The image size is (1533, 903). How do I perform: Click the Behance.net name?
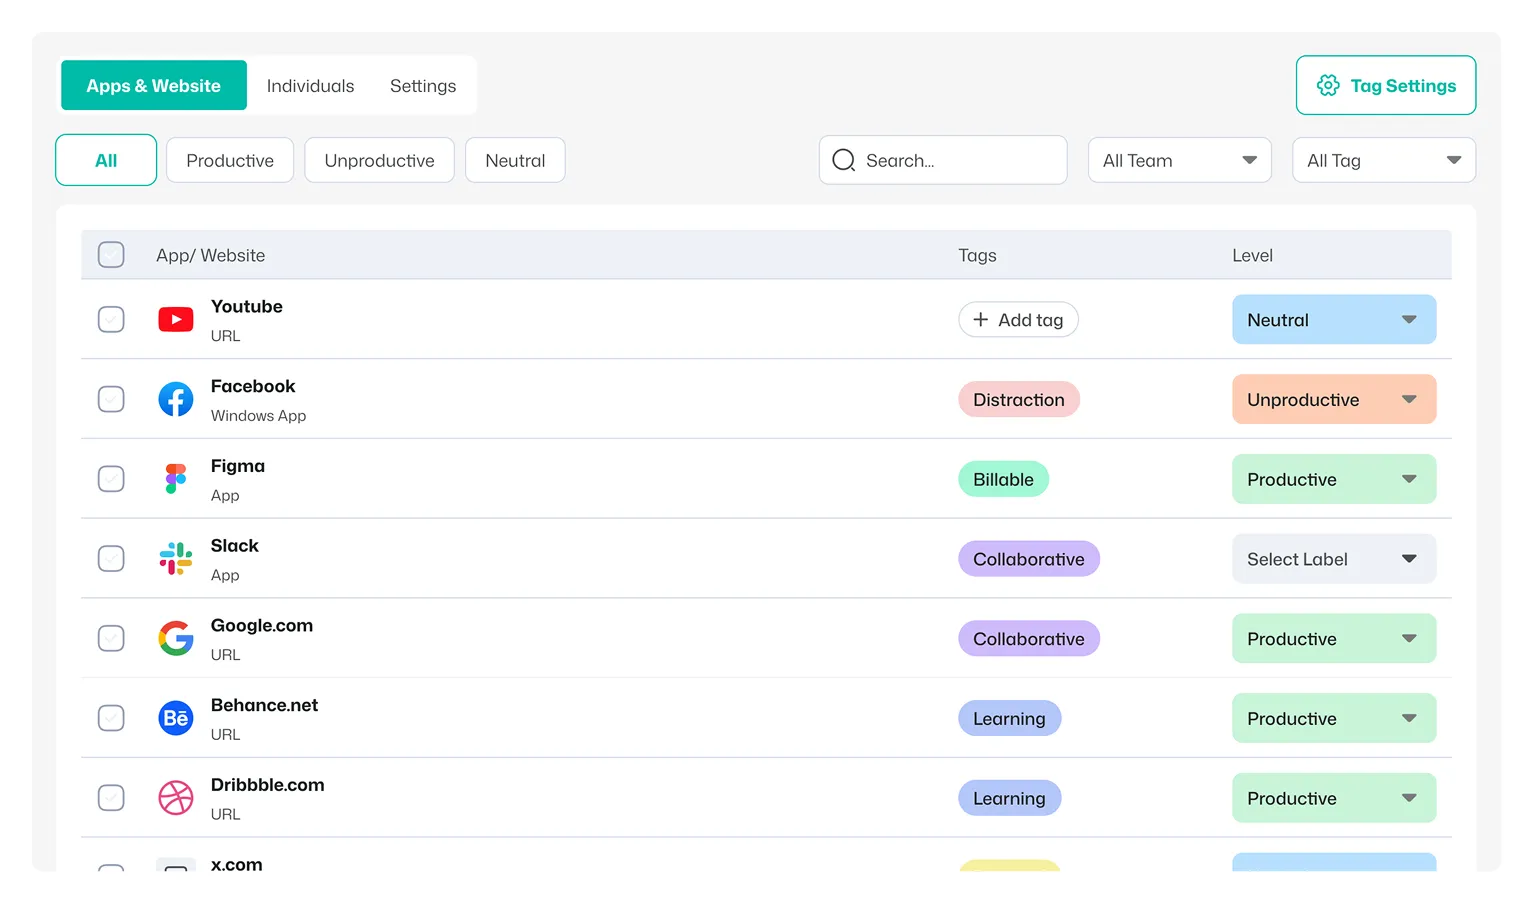click(265, 705)
